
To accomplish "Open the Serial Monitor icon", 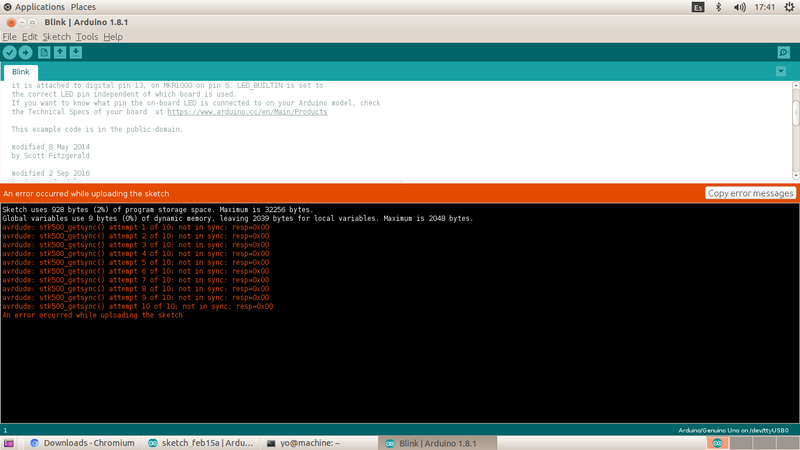I will pos(784,52).
